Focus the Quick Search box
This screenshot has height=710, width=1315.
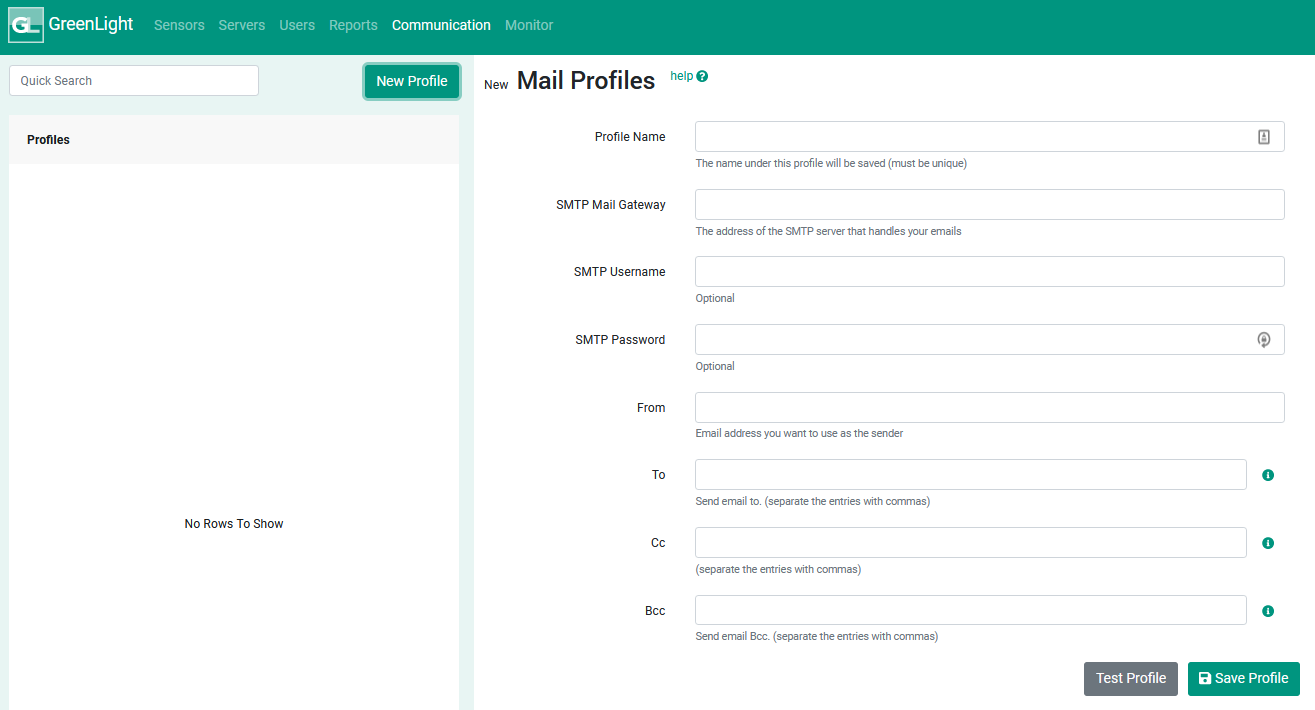click(134, 81)
